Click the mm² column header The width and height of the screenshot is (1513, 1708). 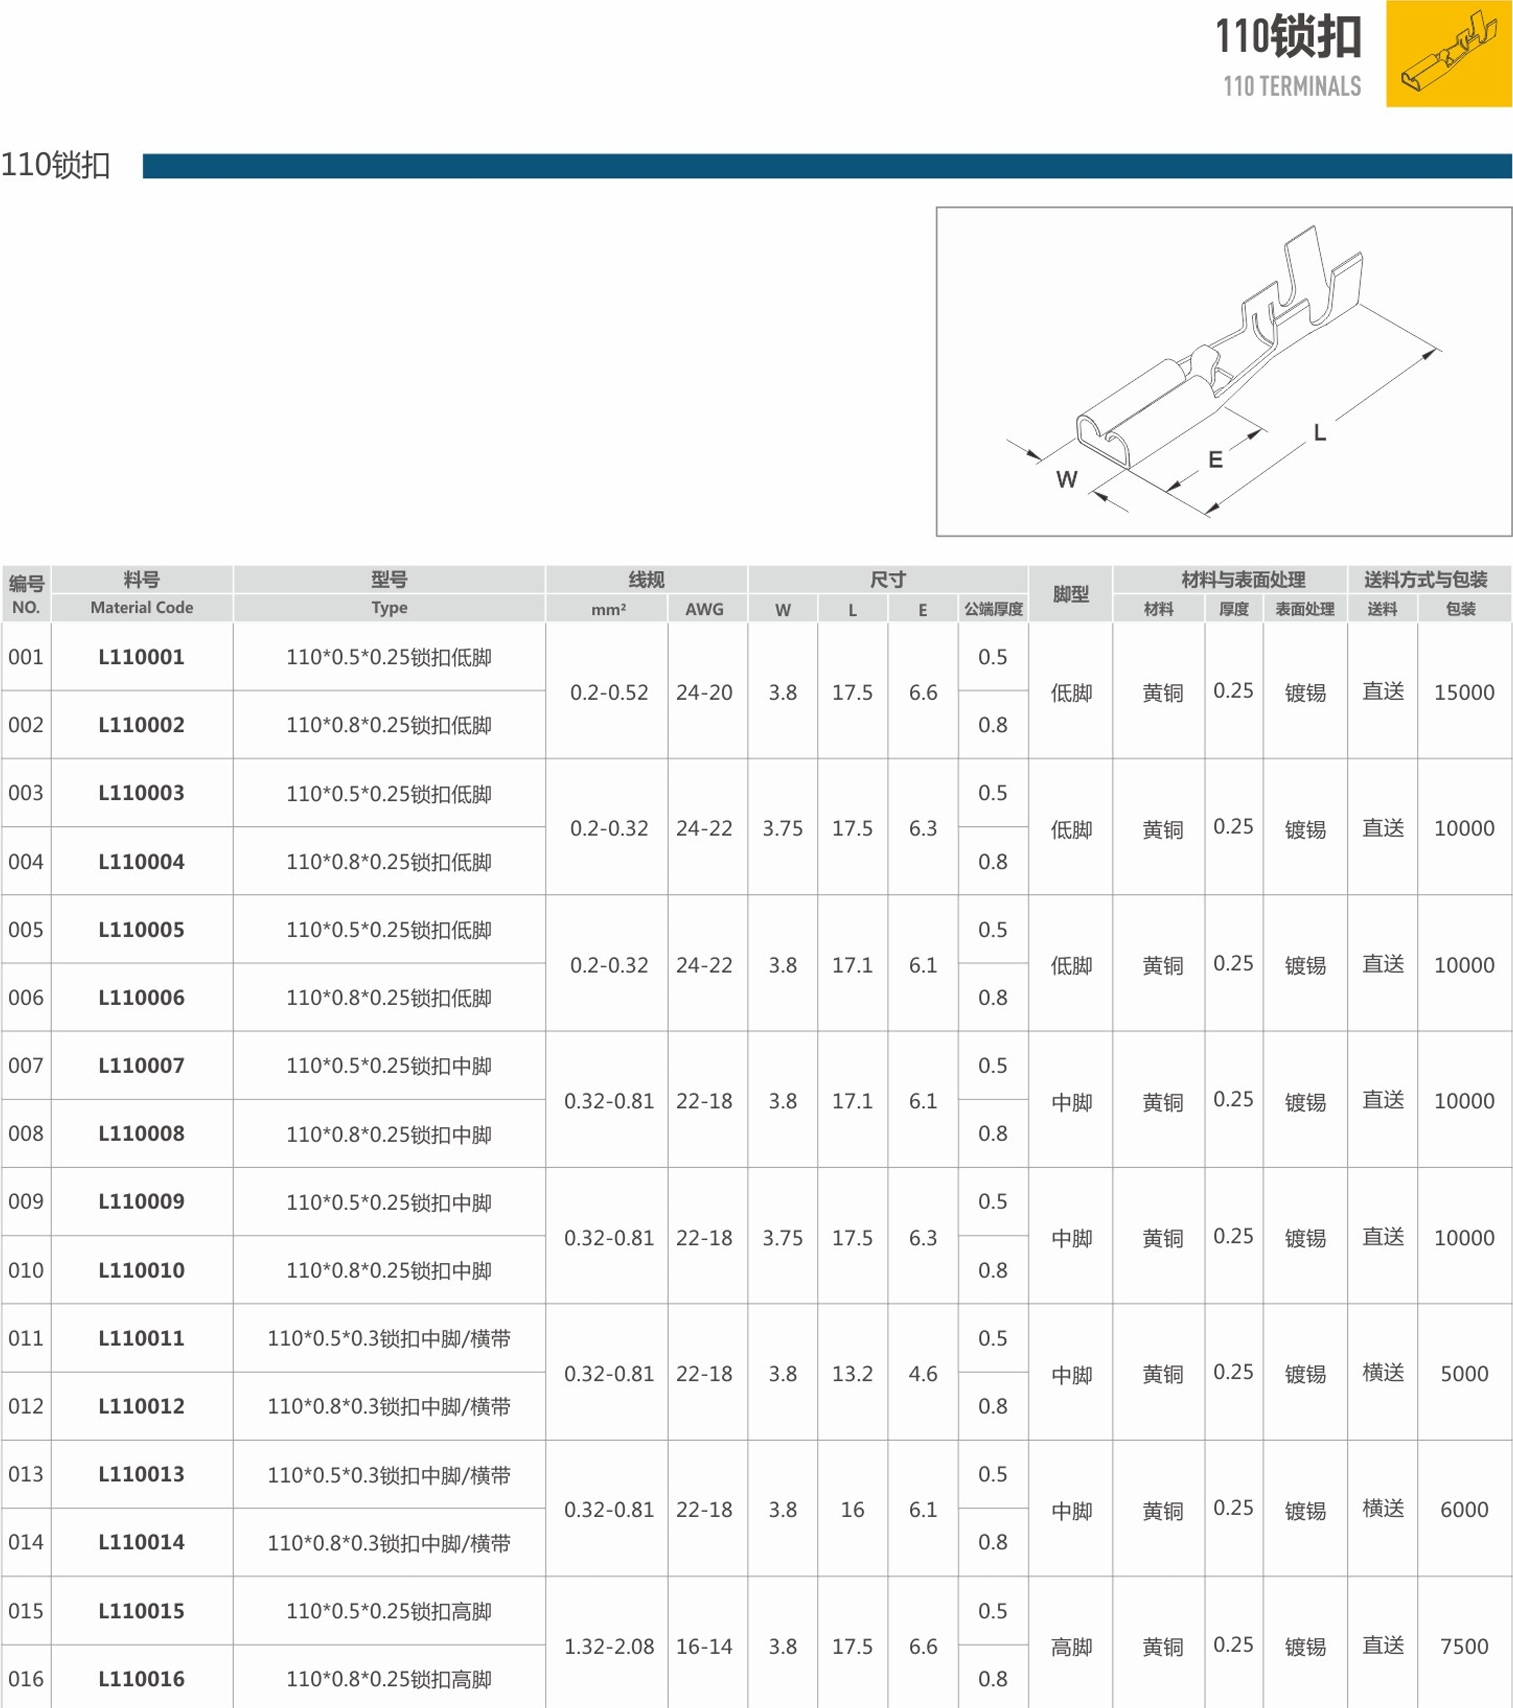coord(608,609)
